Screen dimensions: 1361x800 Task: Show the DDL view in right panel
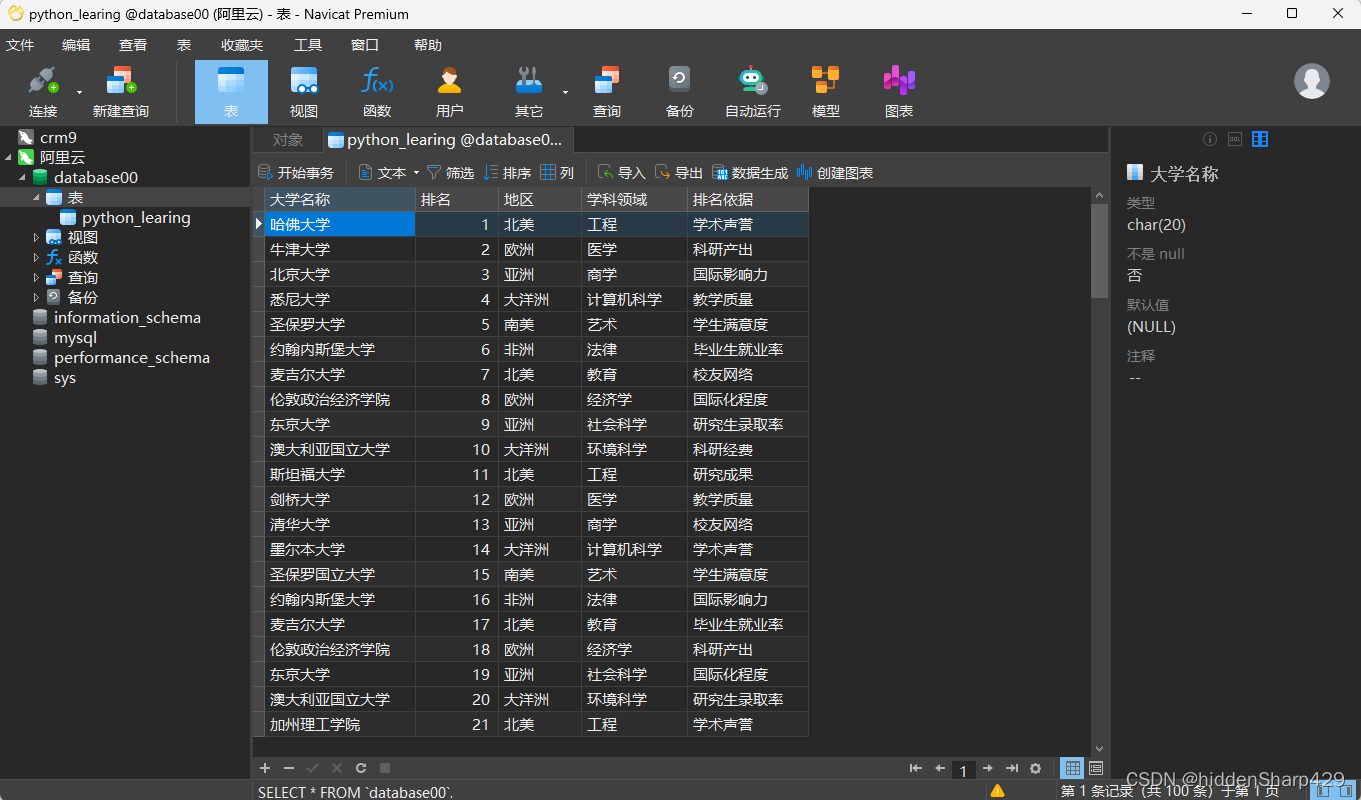coord(1235,139)
